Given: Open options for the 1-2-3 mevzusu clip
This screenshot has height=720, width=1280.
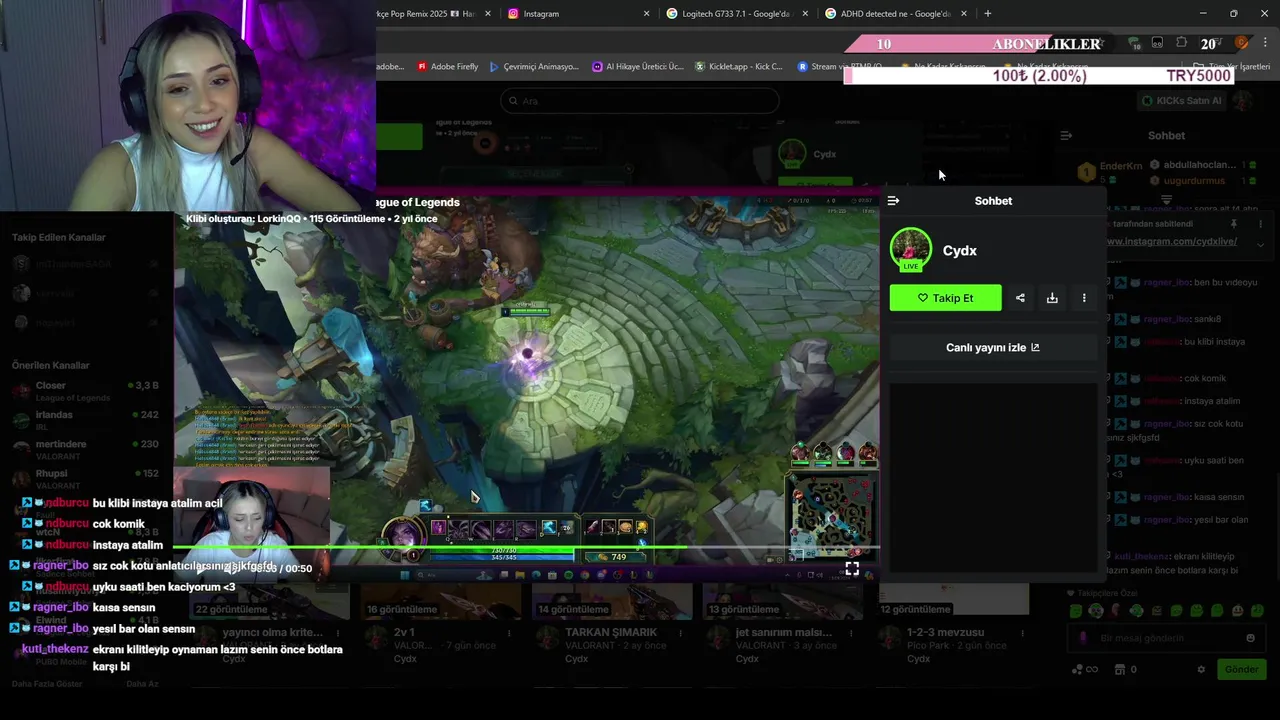Looking at the screenshot, I should point(1023,633).
